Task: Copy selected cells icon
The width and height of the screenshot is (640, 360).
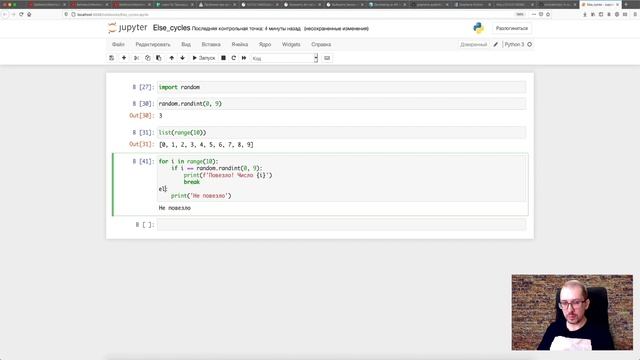Action: pos(148,58)
